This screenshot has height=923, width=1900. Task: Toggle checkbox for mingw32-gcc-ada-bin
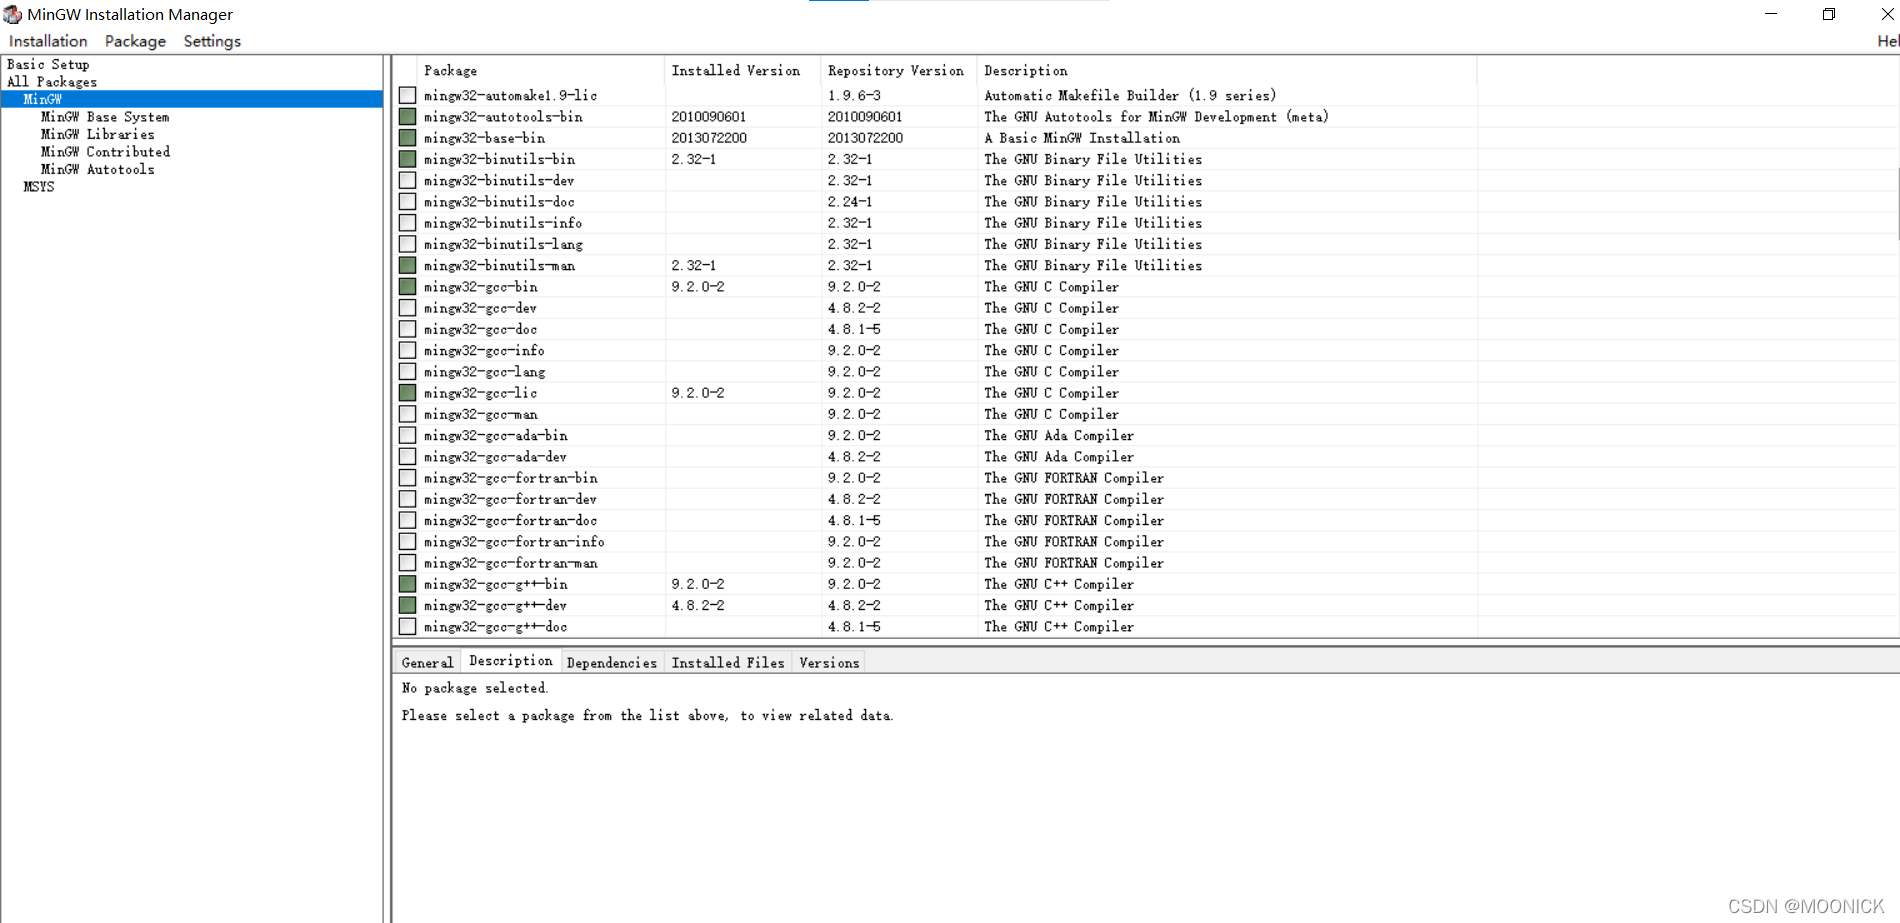click(407, 435)
